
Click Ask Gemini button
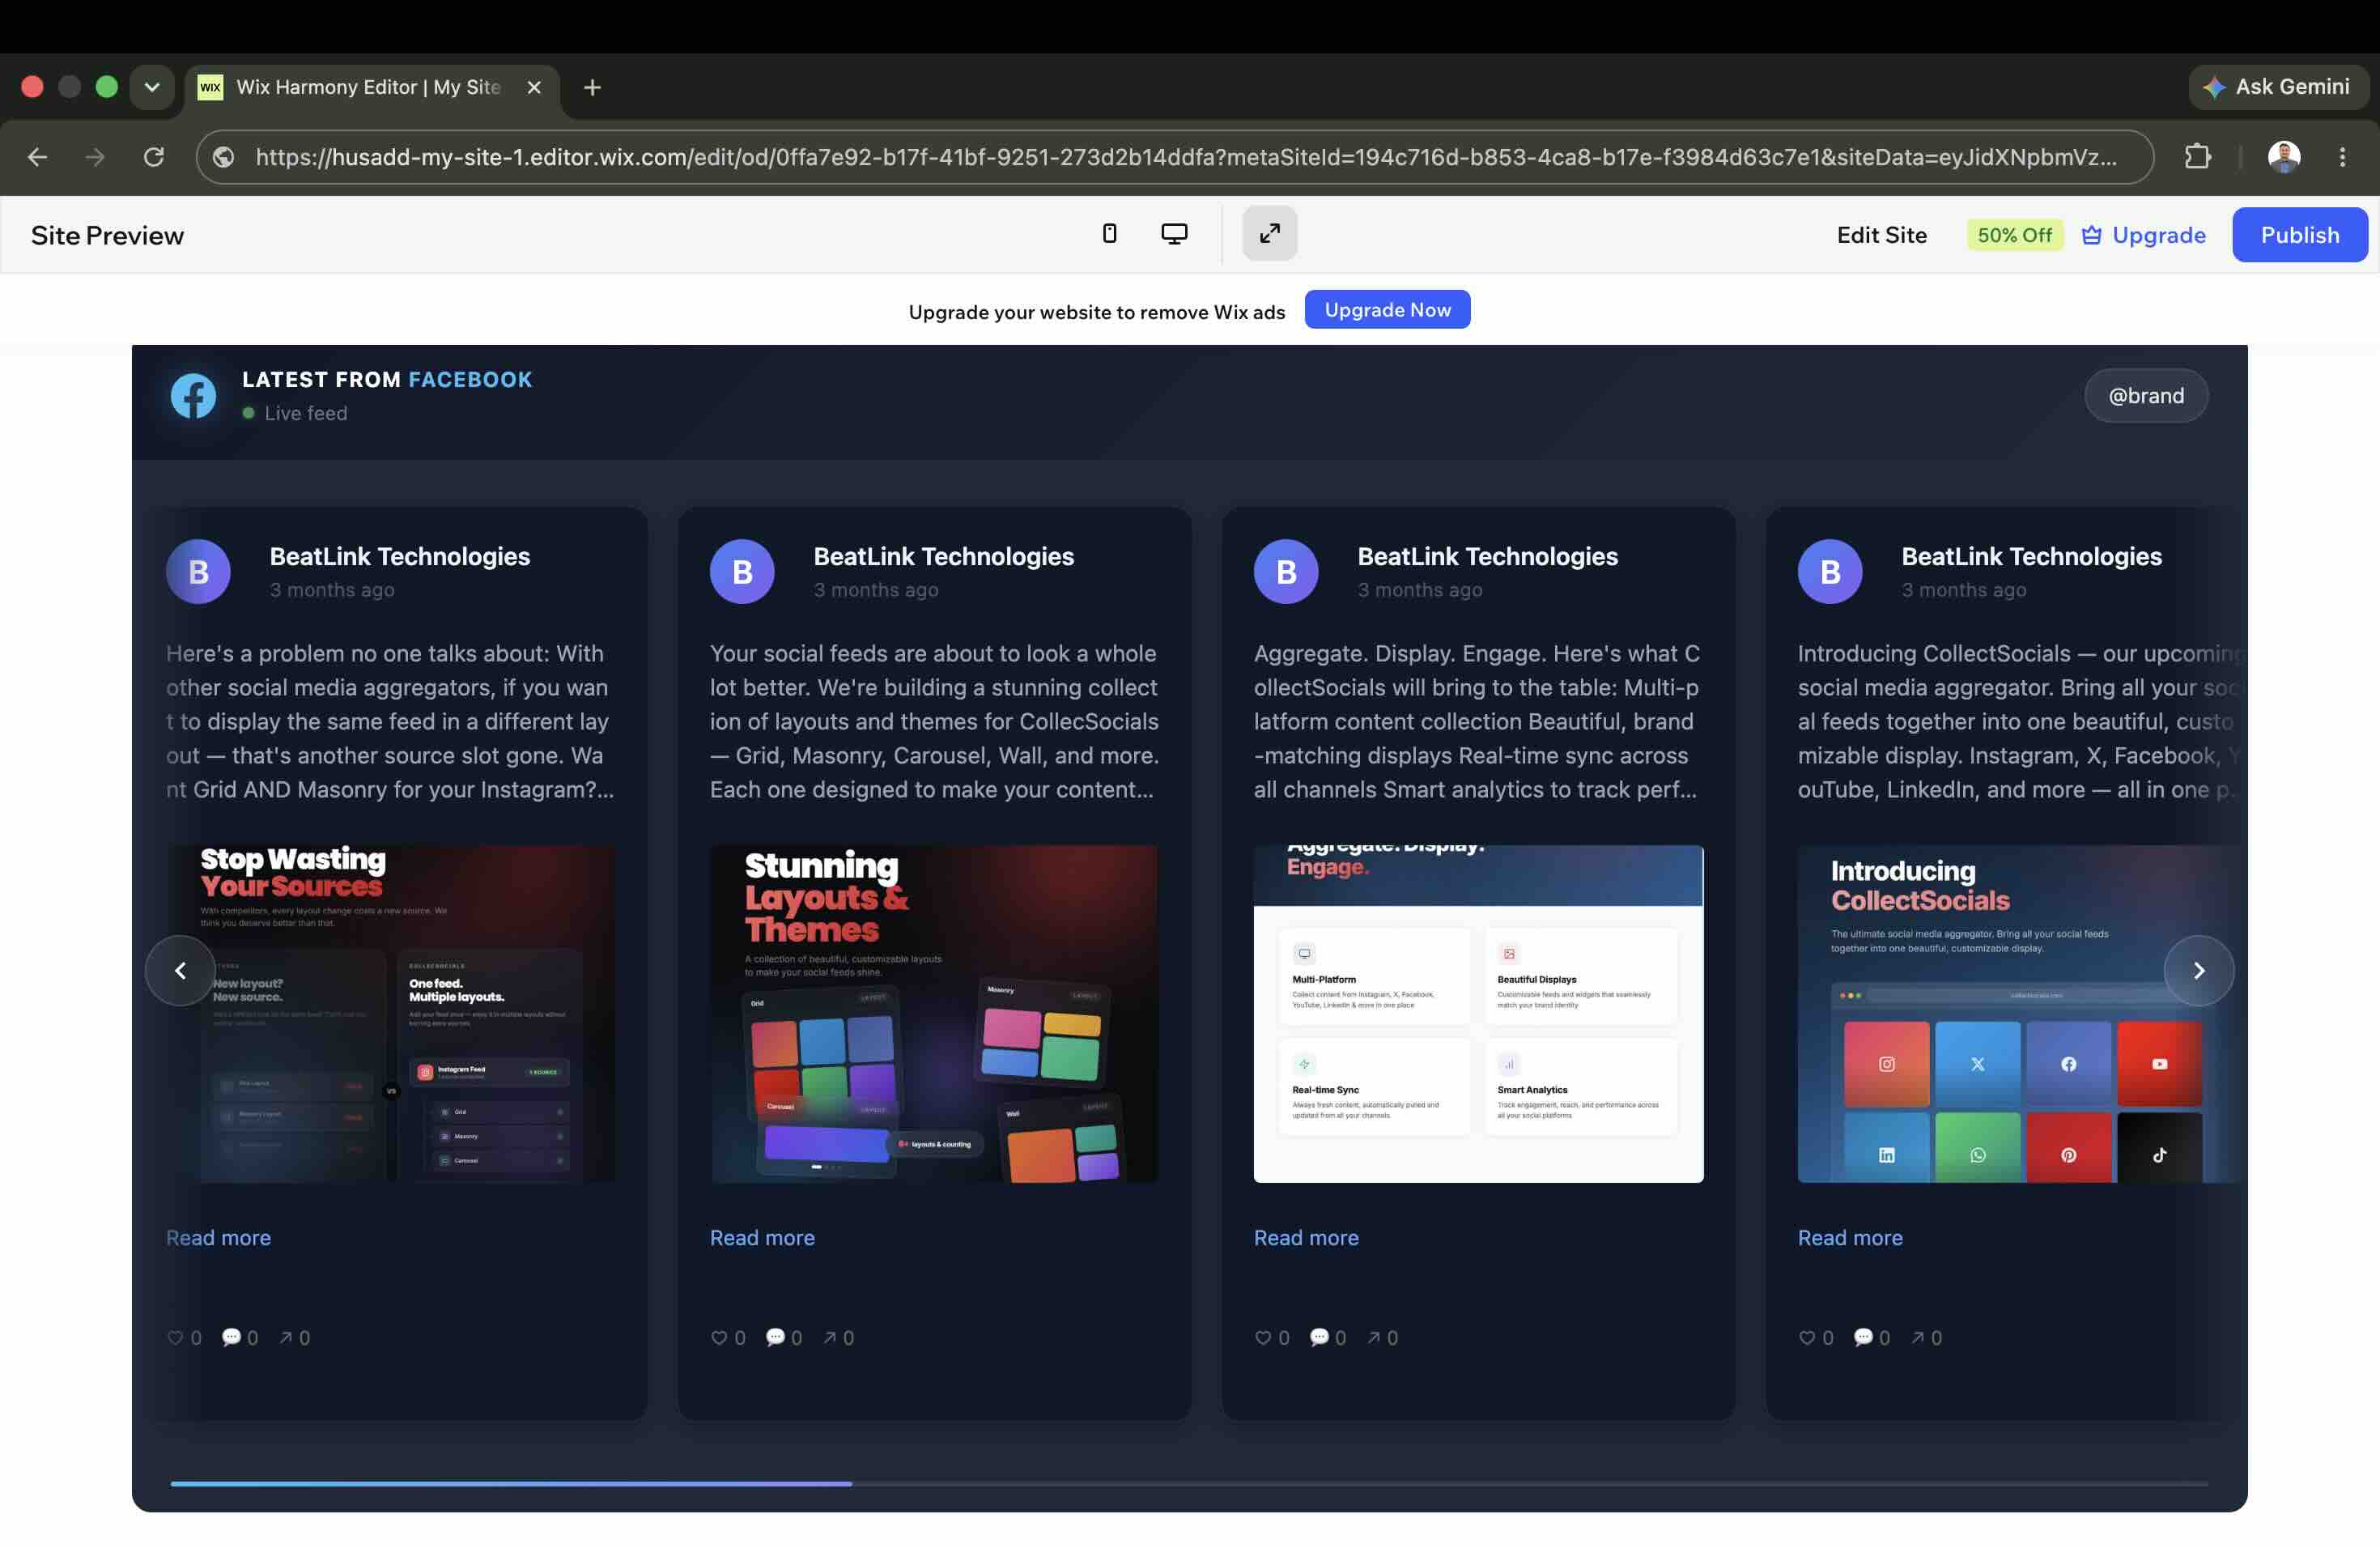[x=2278, y=87]
